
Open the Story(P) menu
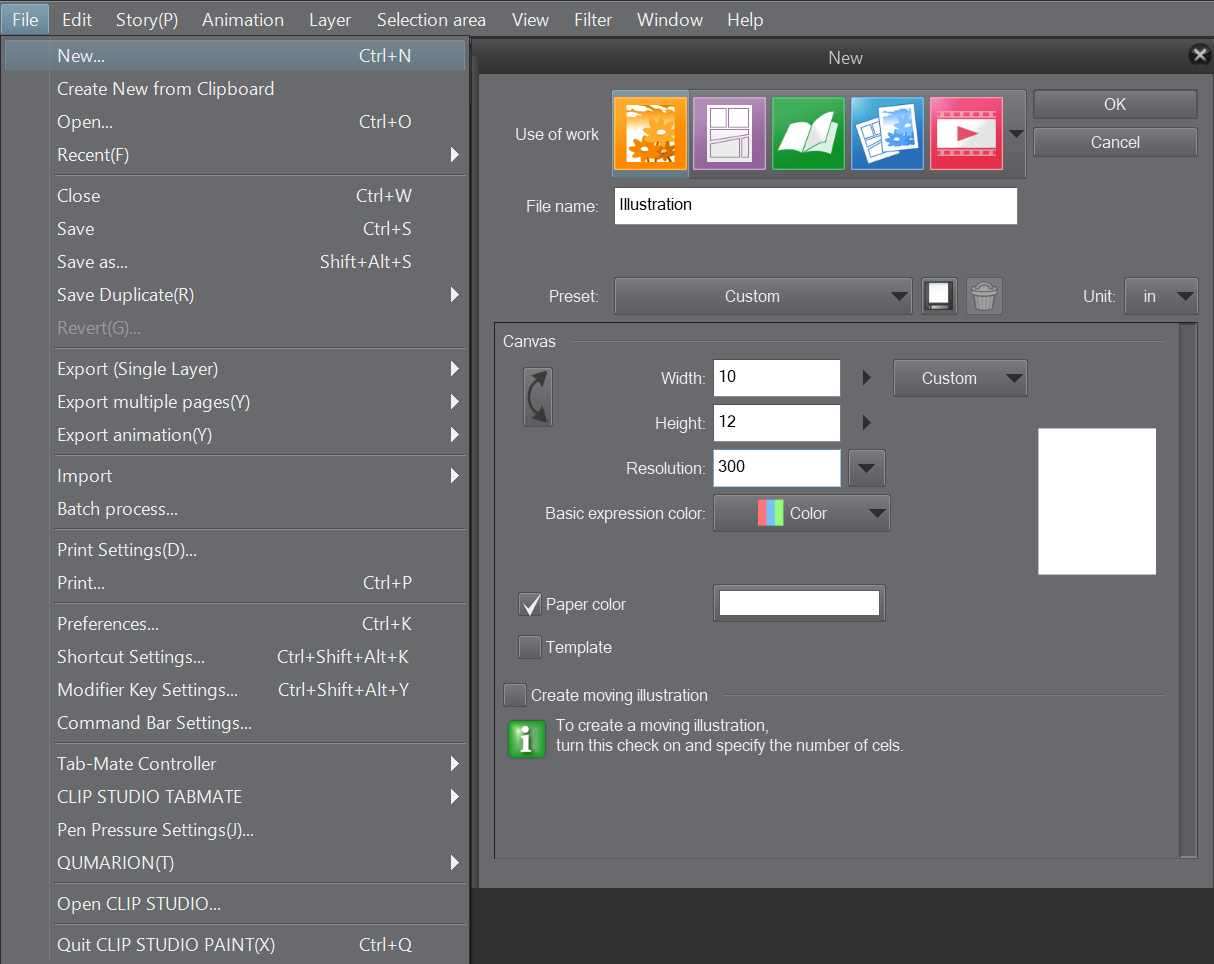pyautogui.click(x=147, y=19)
